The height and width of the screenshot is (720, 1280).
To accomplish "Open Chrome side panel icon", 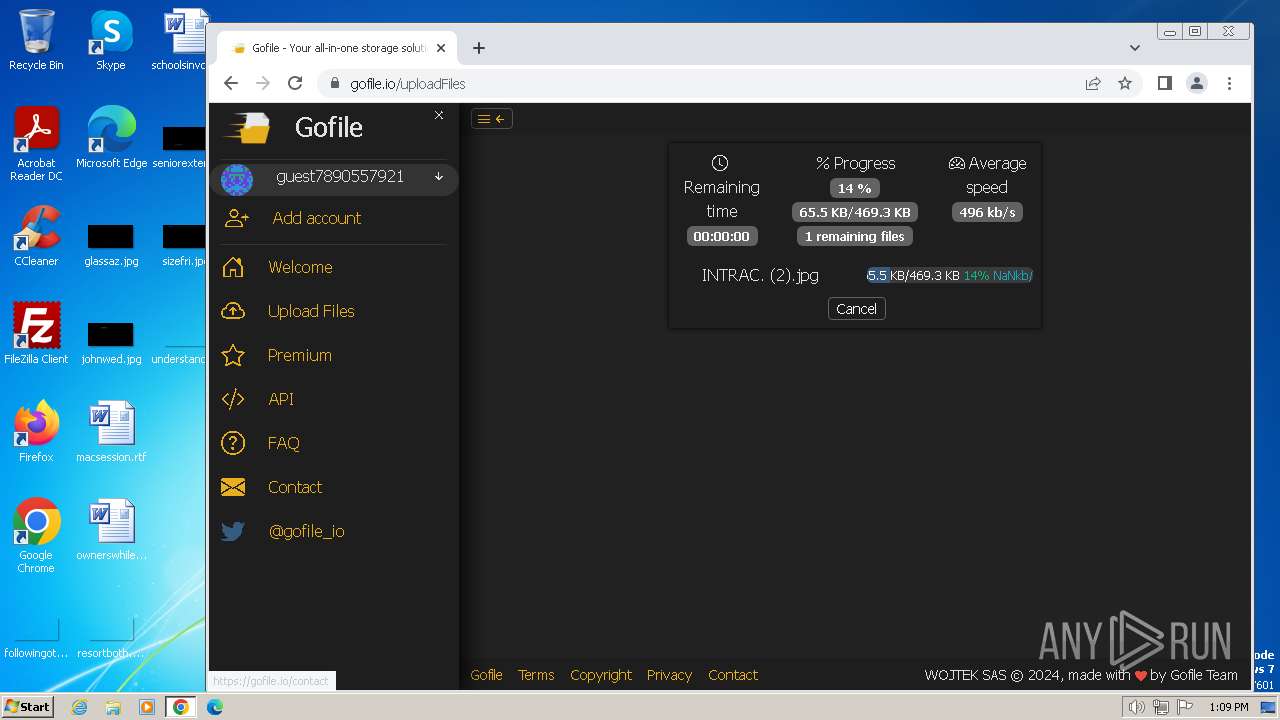I will [x=1164, y=84].
